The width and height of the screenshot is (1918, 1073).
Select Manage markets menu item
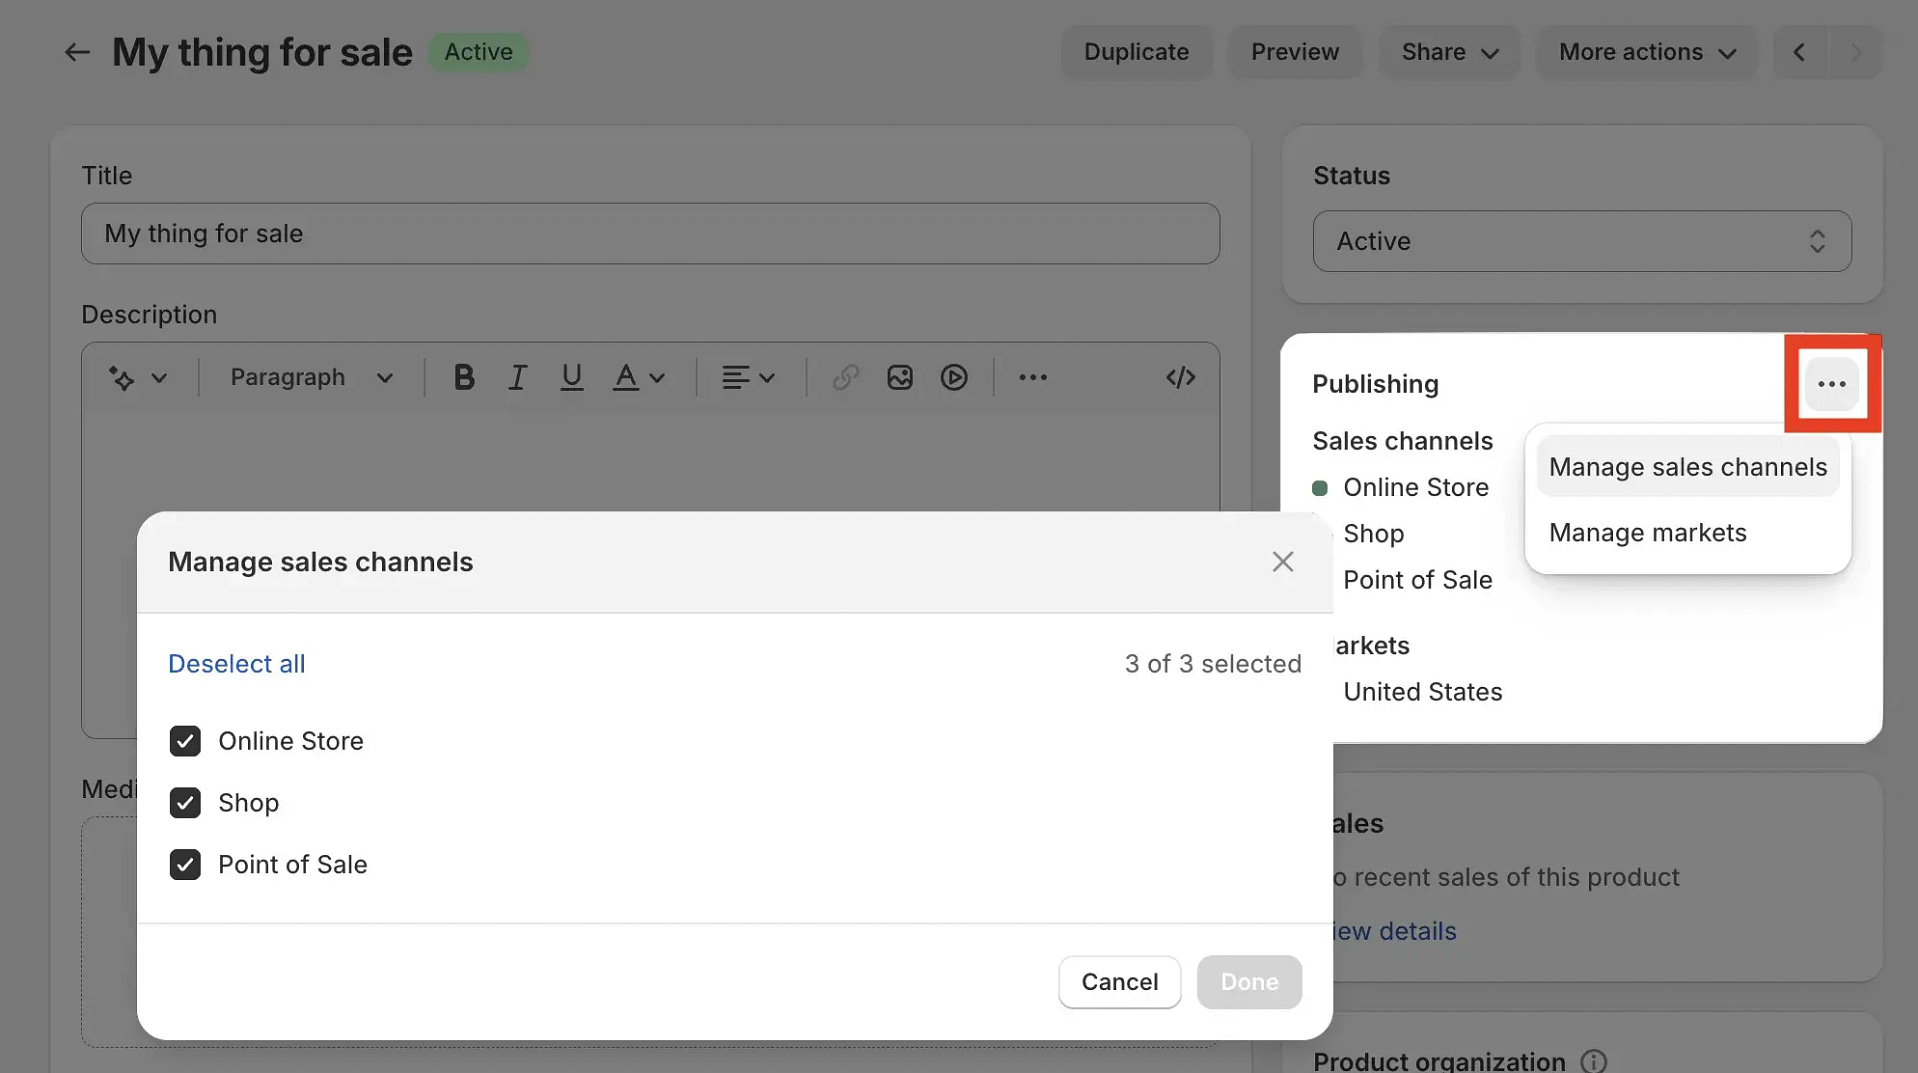(1687, 533)
